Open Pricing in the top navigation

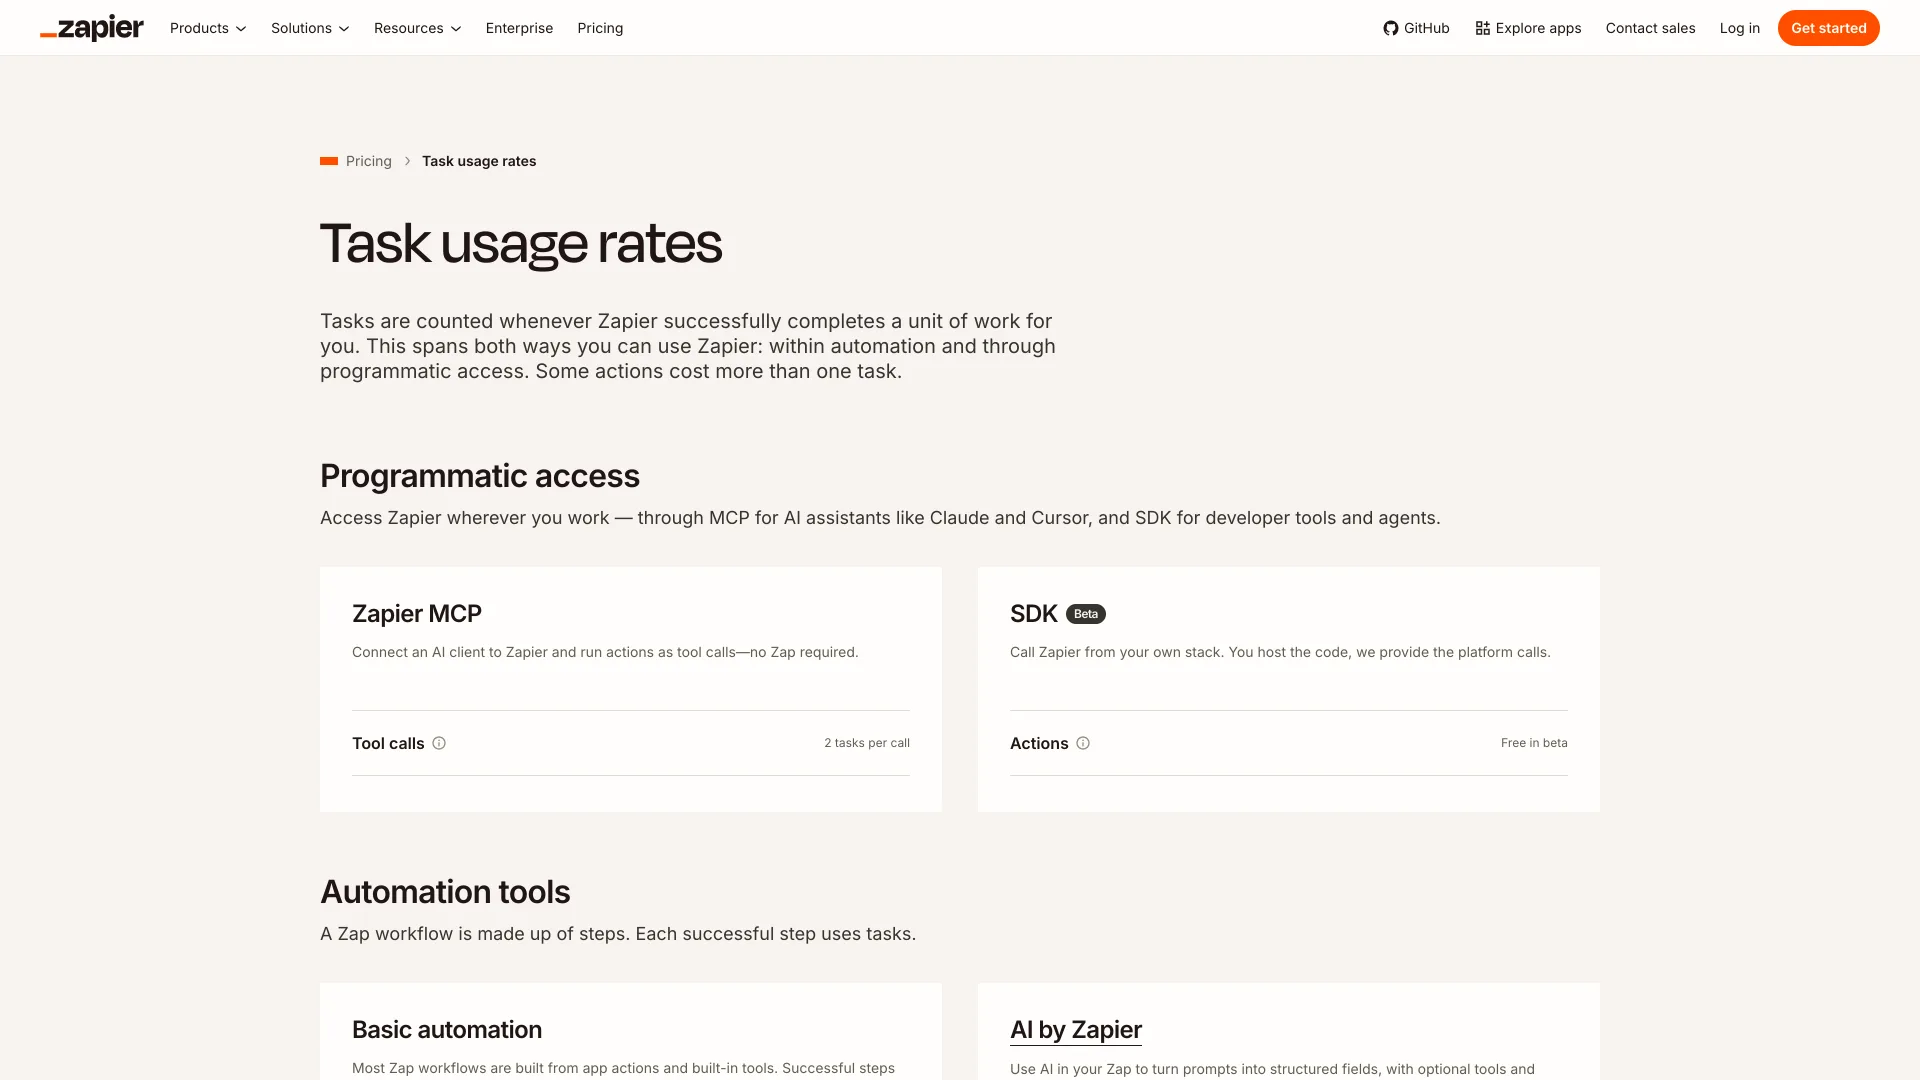pyautogui.click(x=600, y=28)
